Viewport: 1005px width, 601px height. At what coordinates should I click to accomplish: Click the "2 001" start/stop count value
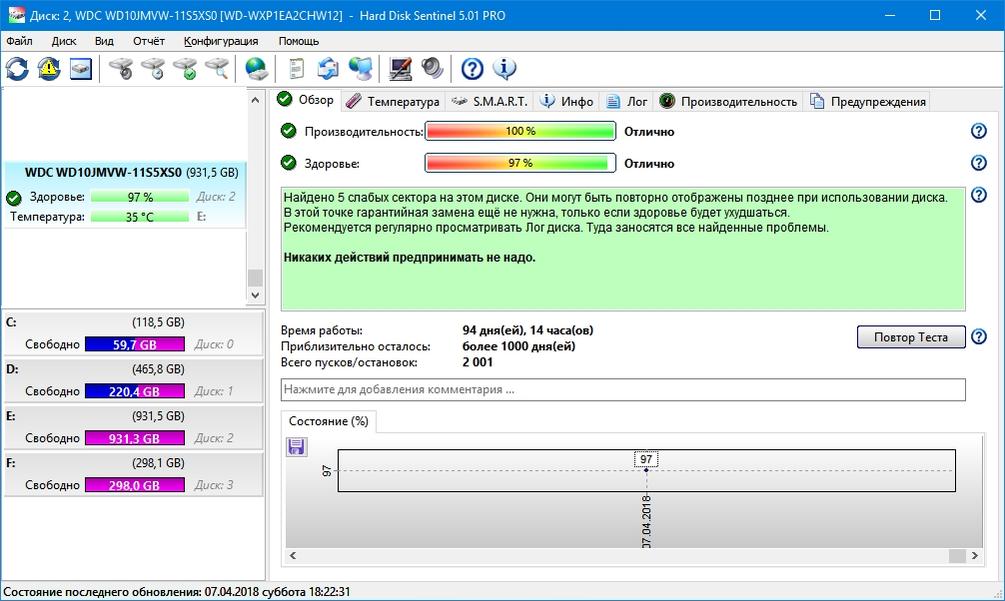coord(478,363)
